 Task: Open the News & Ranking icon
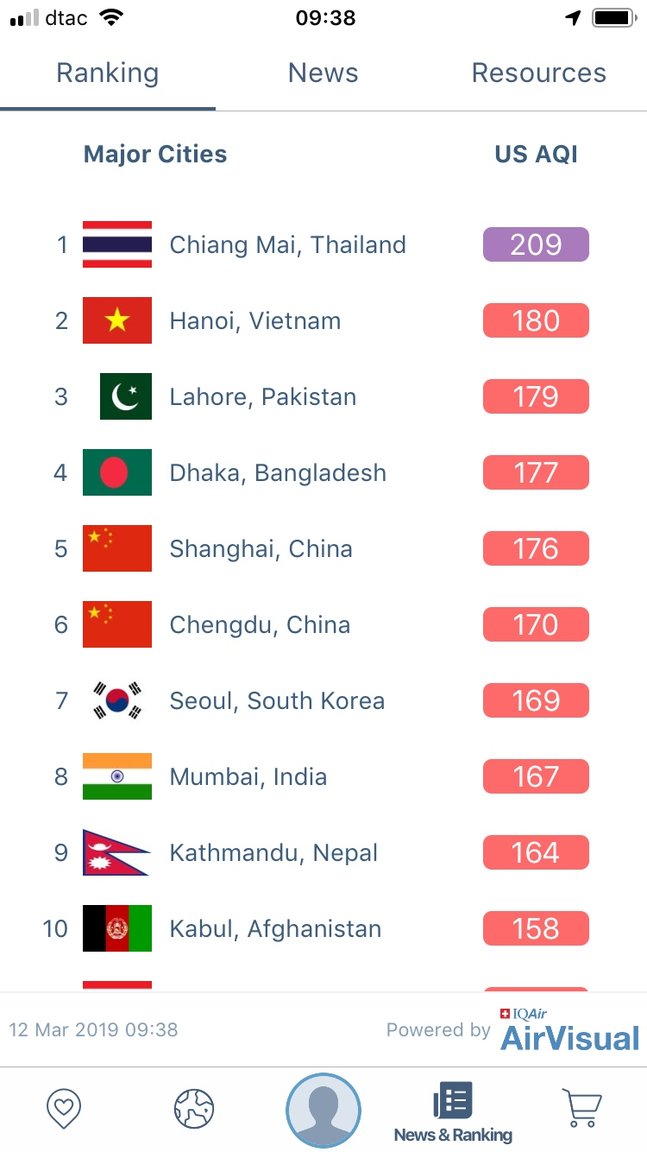point(453,1112)
